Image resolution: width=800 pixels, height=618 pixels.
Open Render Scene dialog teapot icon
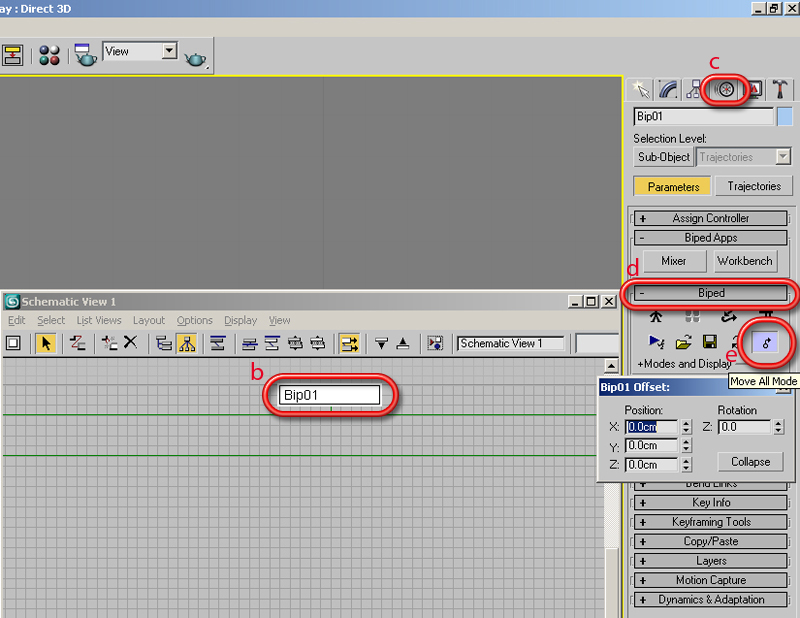pyautogui.click(x=85, y=55)
